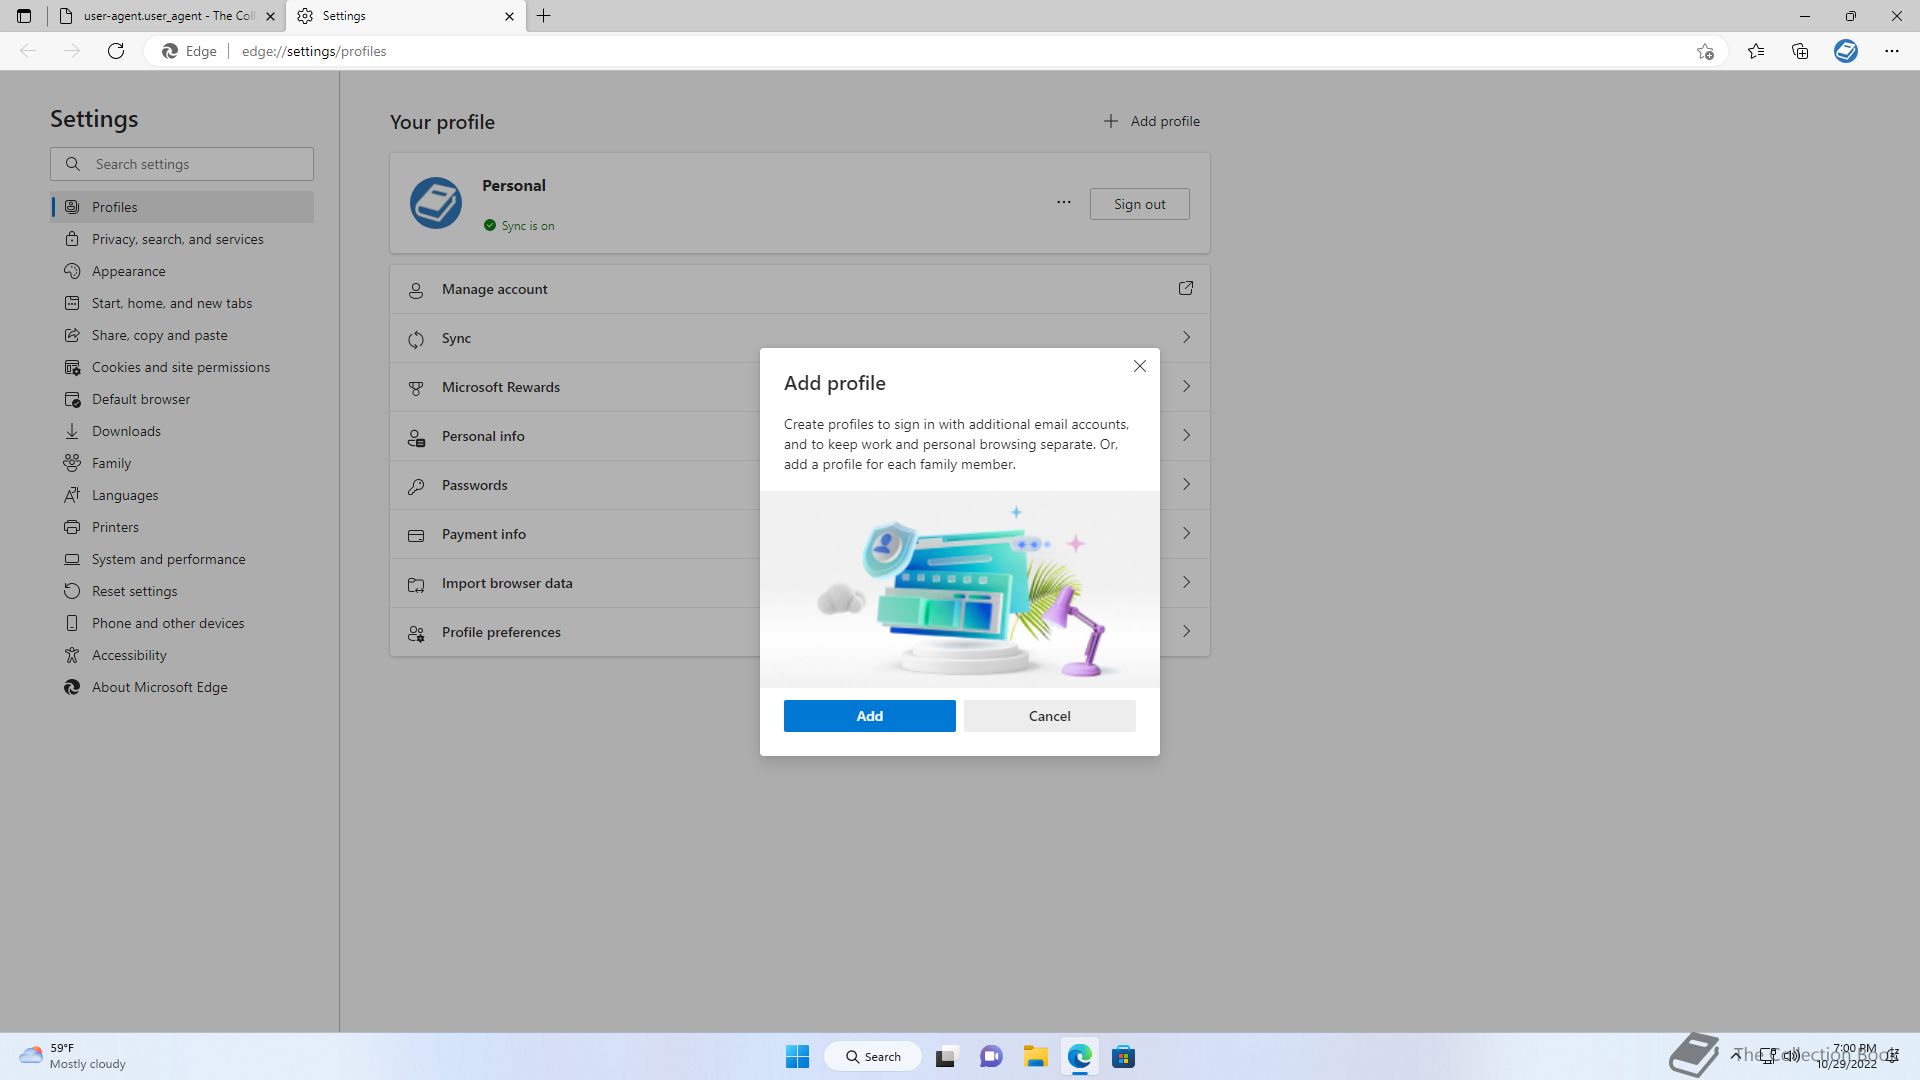This screenshot has width=1920, height=1080.
Task: Open Settings and more ellipsis menu
Action: pos(1891,51)
